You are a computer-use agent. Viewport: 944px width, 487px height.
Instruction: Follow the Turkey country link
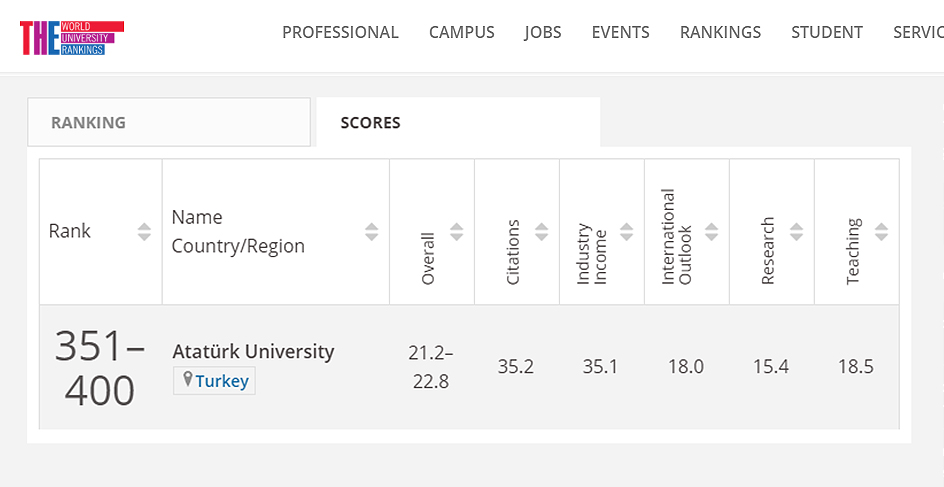(x=222, y=381)
